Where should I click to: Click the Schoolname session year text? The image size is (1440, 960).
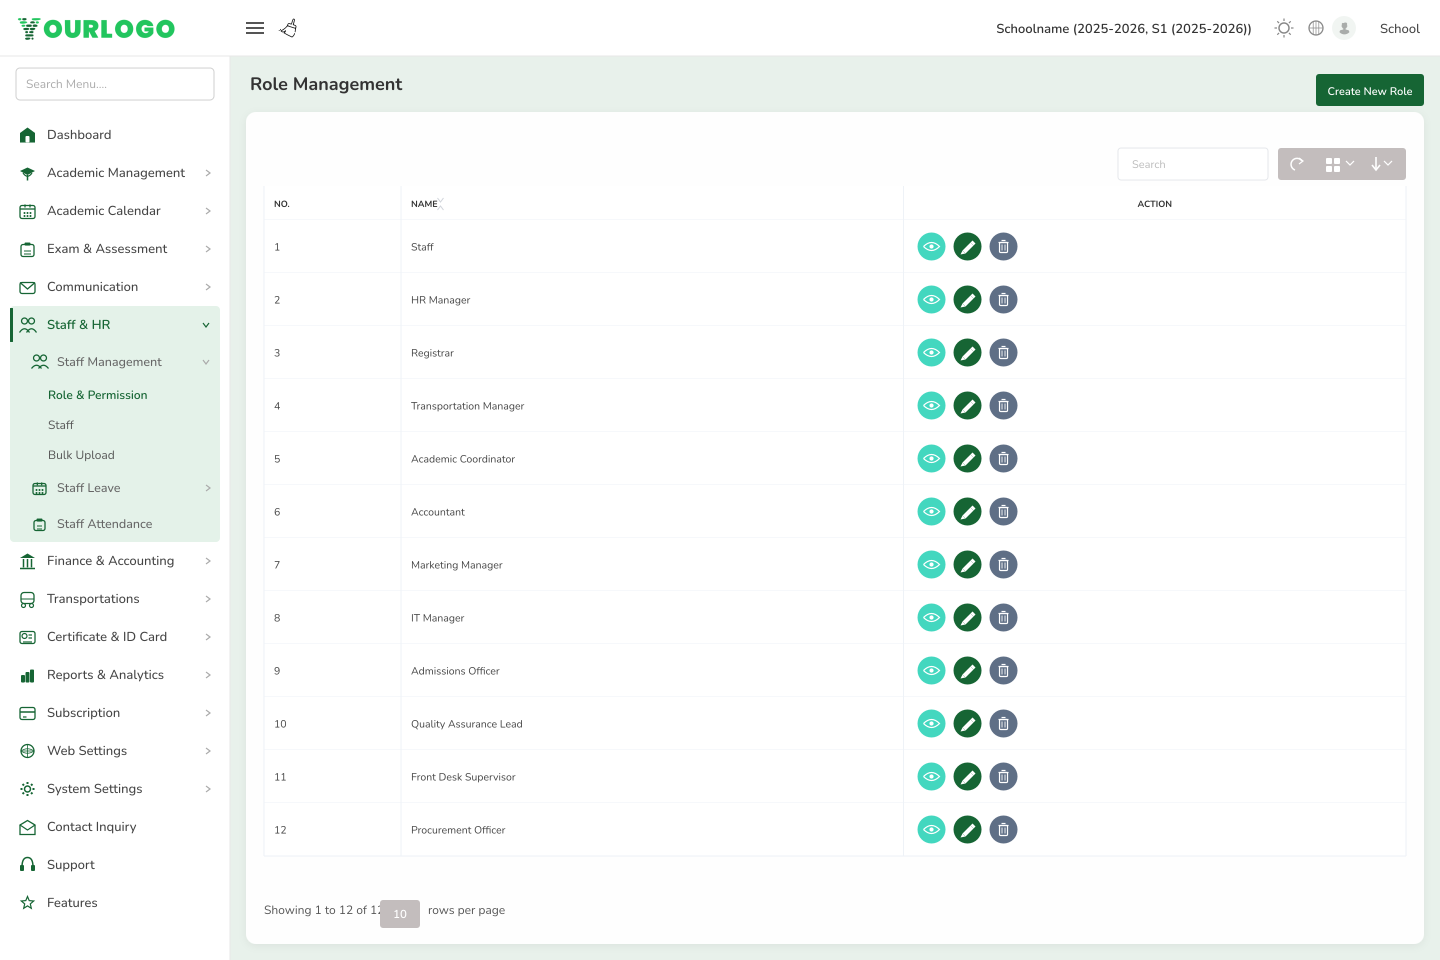[x=1124, y=29]
